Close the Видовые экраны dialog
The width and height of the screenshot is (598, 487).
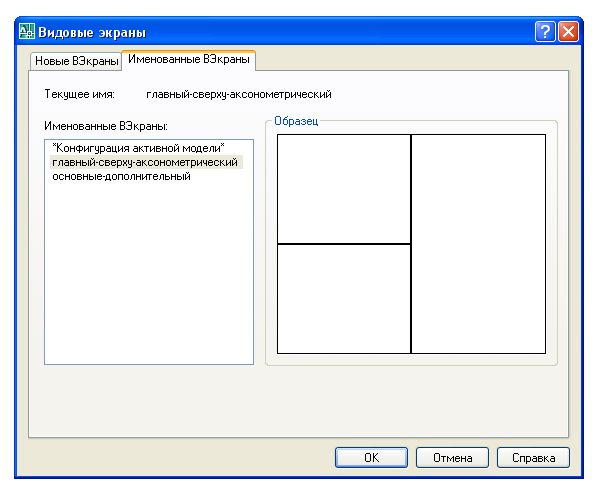pos(569,32)
